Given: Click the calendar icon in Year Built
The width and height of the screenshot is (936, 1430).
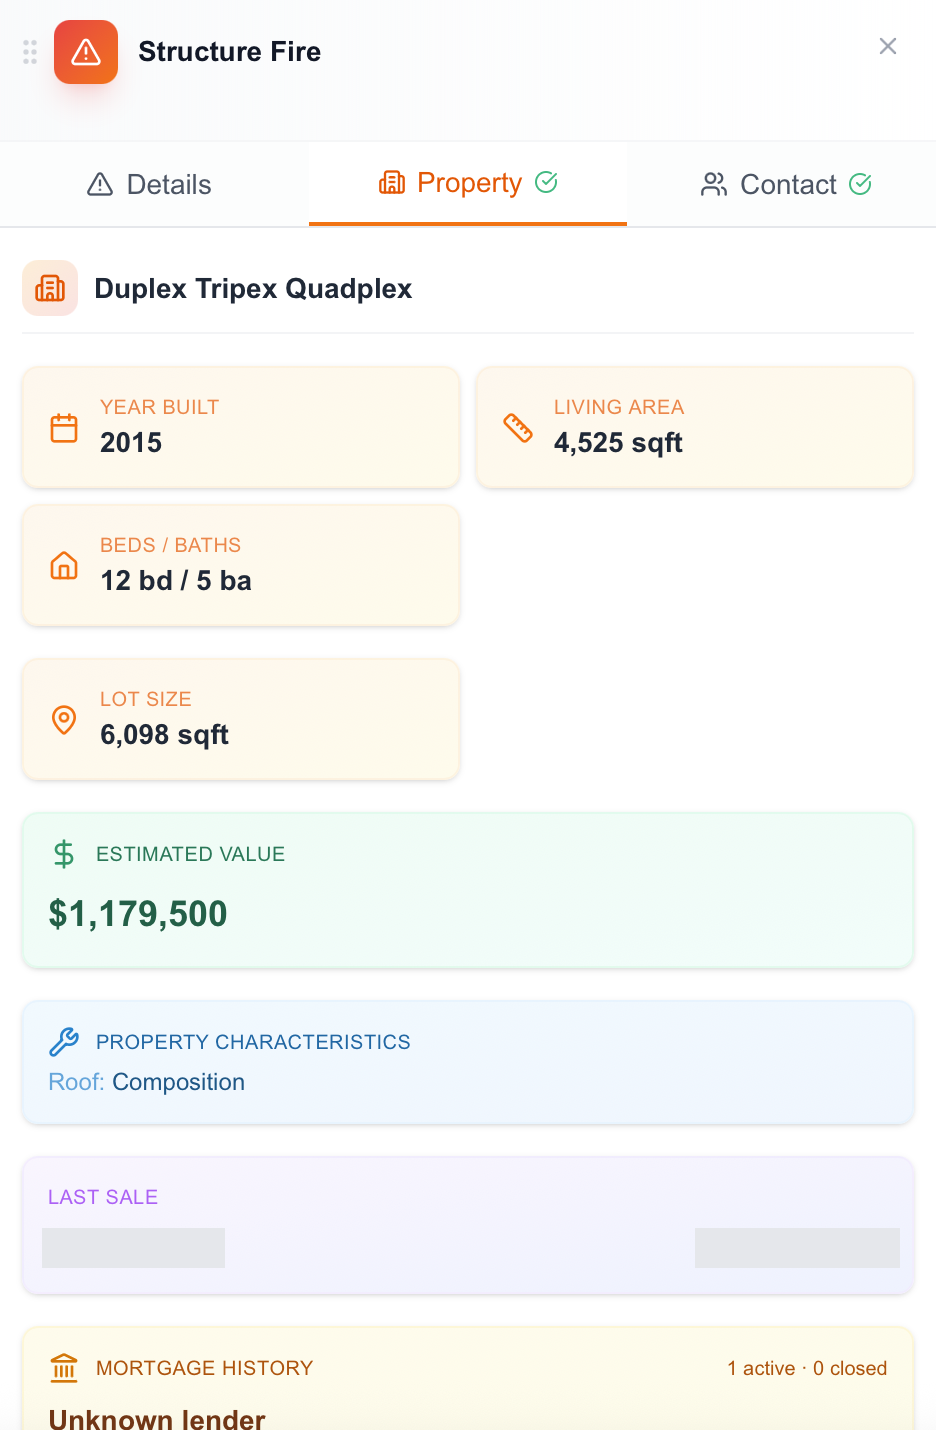Looking at the screenshot, I should [x=64, y=428].
